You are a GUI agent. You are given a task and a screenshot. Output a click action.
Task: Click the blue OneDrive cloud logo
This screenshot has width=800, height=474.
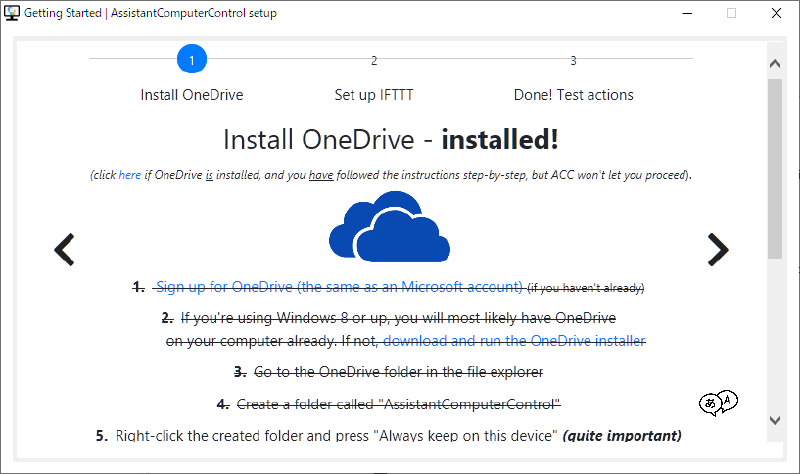[389, 228]
